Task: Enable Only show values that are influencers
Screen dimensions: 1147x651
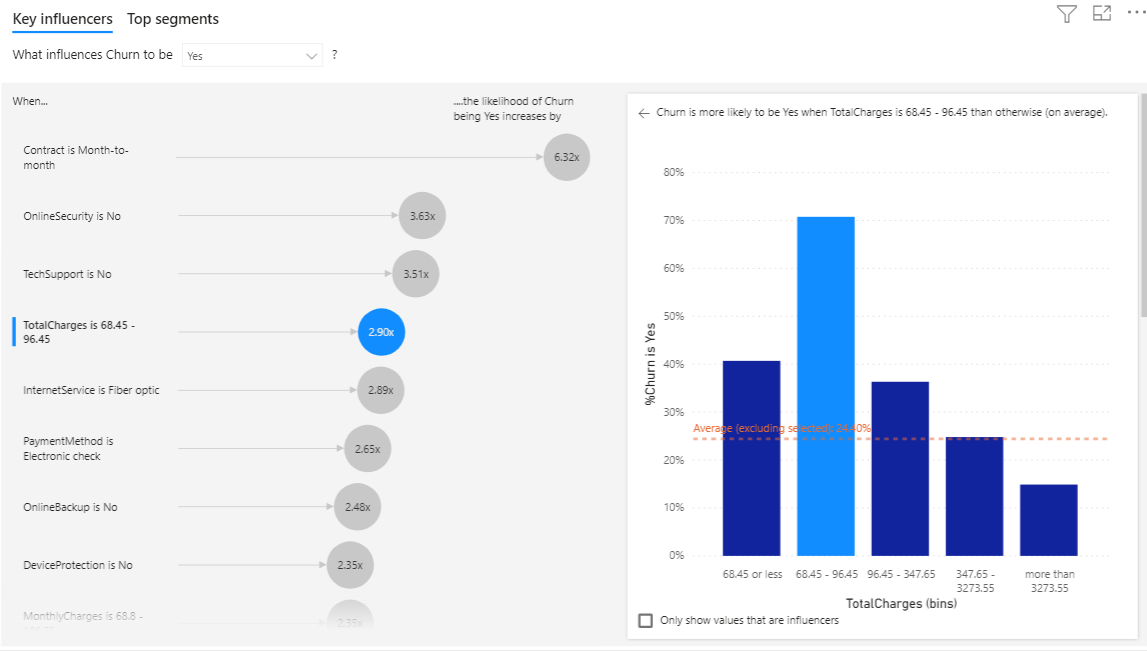Action: click(x=646, y=621)
